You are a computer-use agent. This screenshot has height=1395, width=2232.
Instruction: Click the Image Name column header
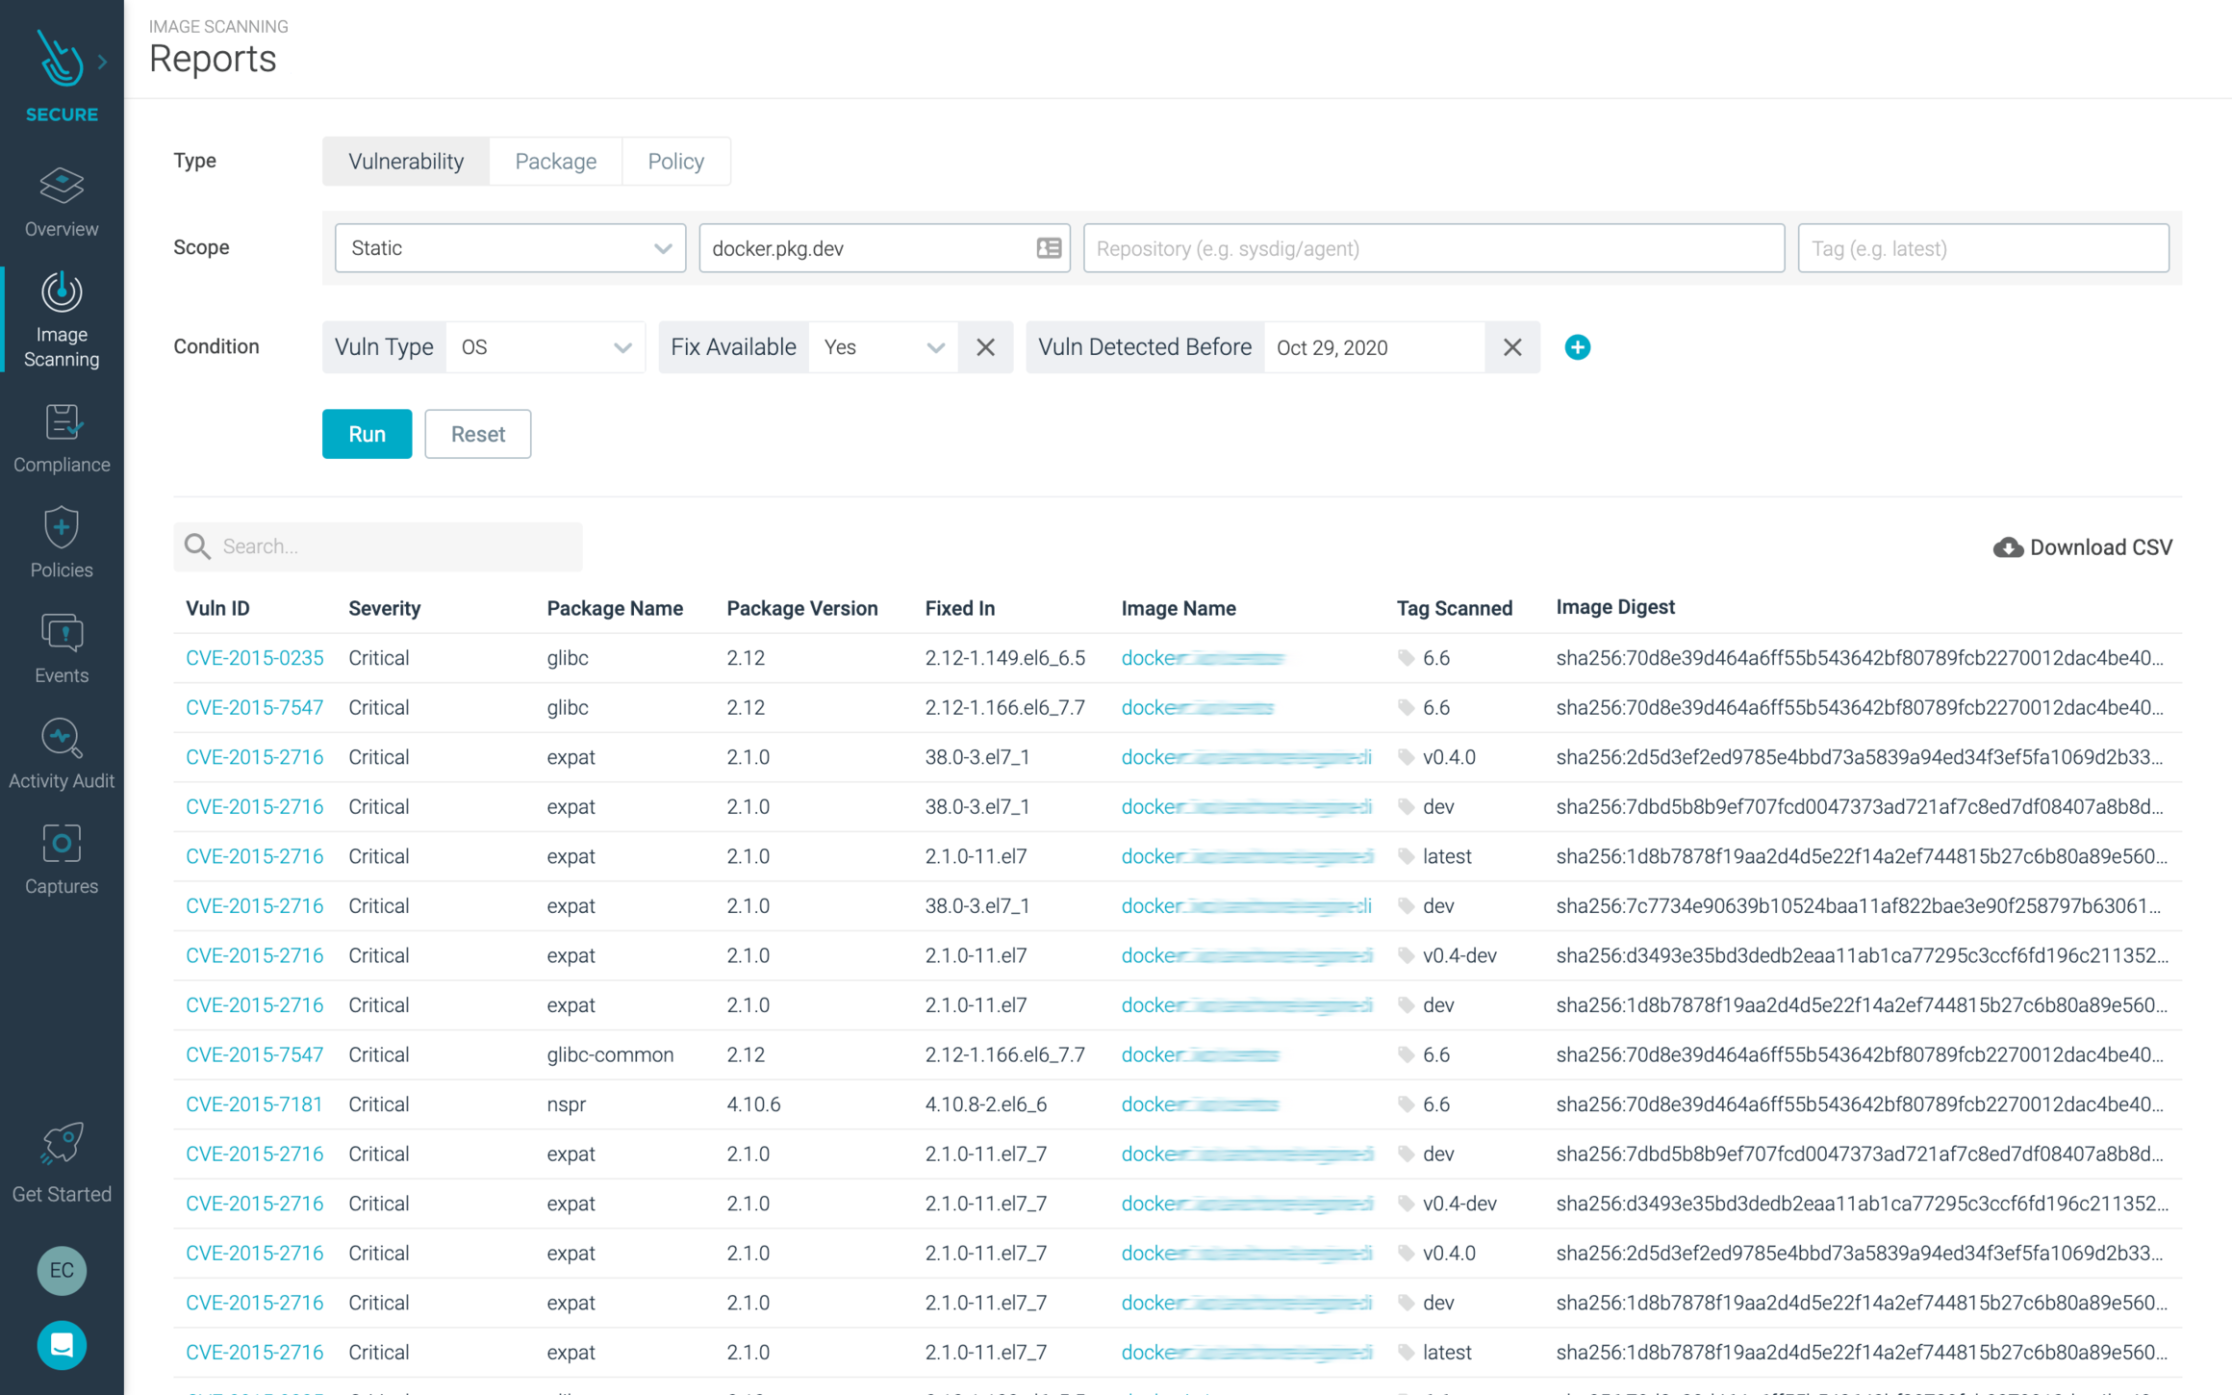coord(1178,608)
